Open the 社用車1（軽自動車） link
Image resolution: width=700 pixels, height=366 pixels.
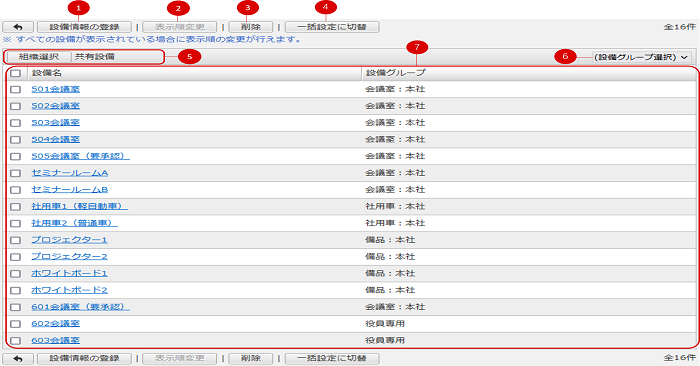tap(79, 206)
